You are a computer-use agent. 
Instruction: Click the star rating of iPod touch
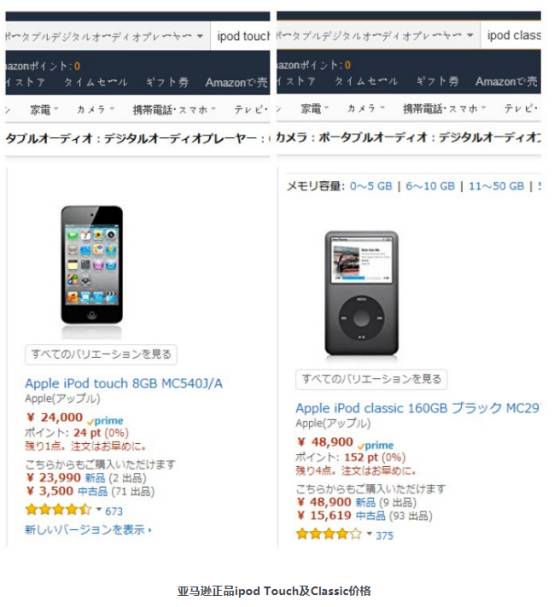tap(58, 509)
